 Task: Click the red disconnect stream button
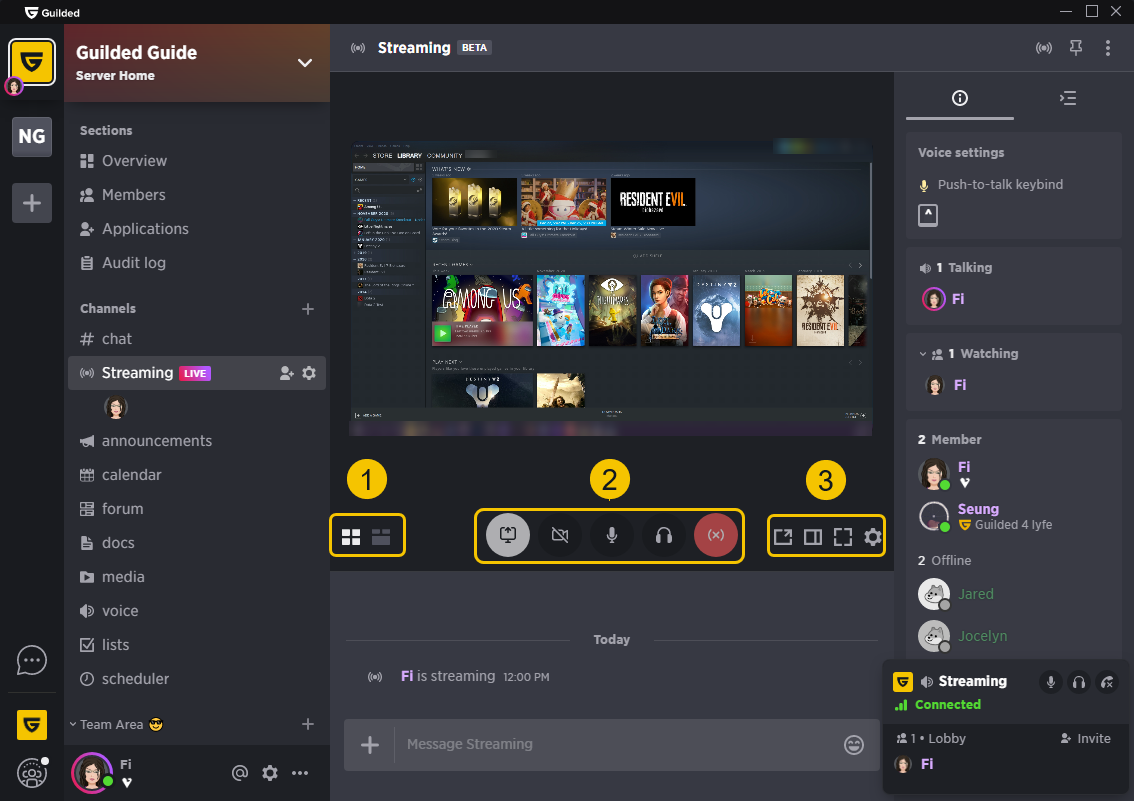coord(716,535)
